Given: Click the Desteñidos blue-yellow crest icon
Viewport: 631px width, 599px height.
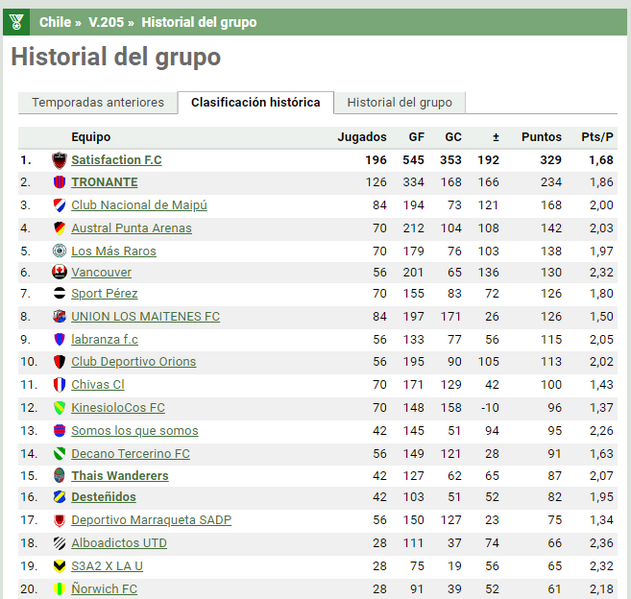Looking at the screenshot, I should [59, 497].
